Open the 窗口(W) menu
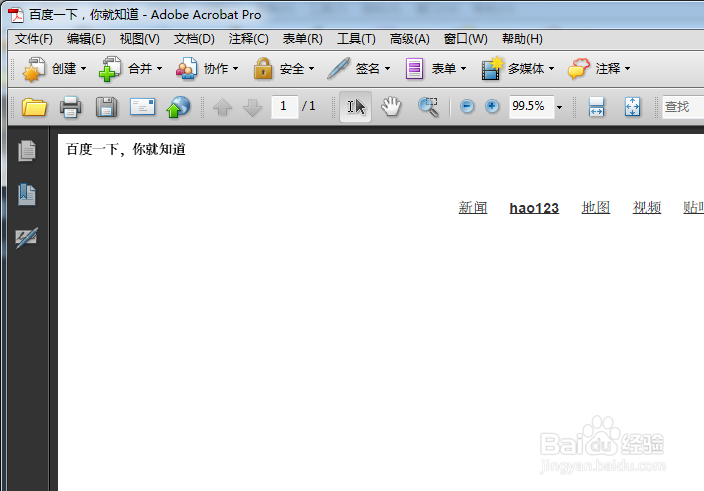This screenshot has height=491, width=704. click(466, 39)
